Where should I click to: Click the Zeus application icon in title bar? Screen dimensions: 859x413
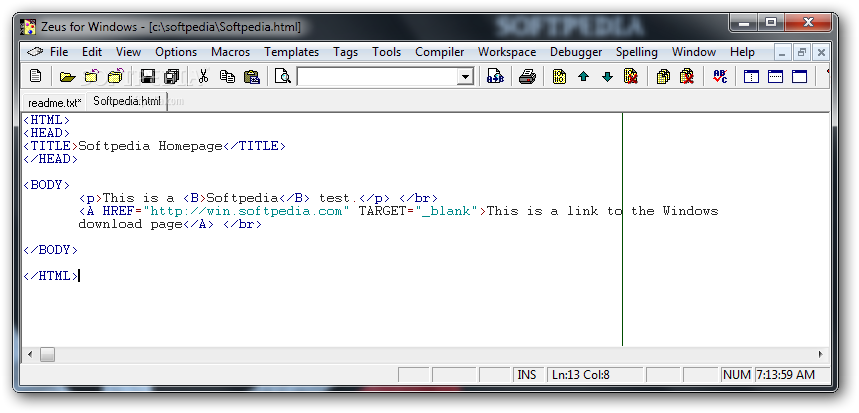pos(28,26)
